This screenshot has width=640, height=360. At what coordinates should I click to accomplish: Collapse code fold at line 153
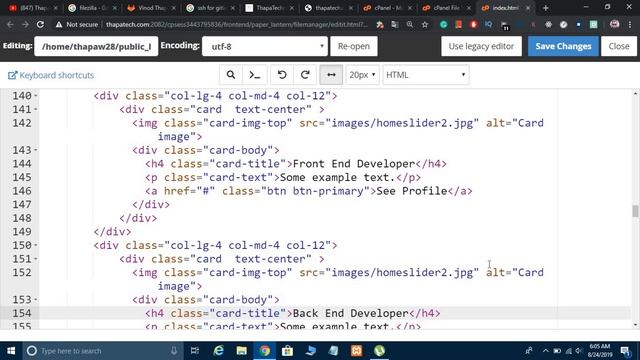[36, 300]
